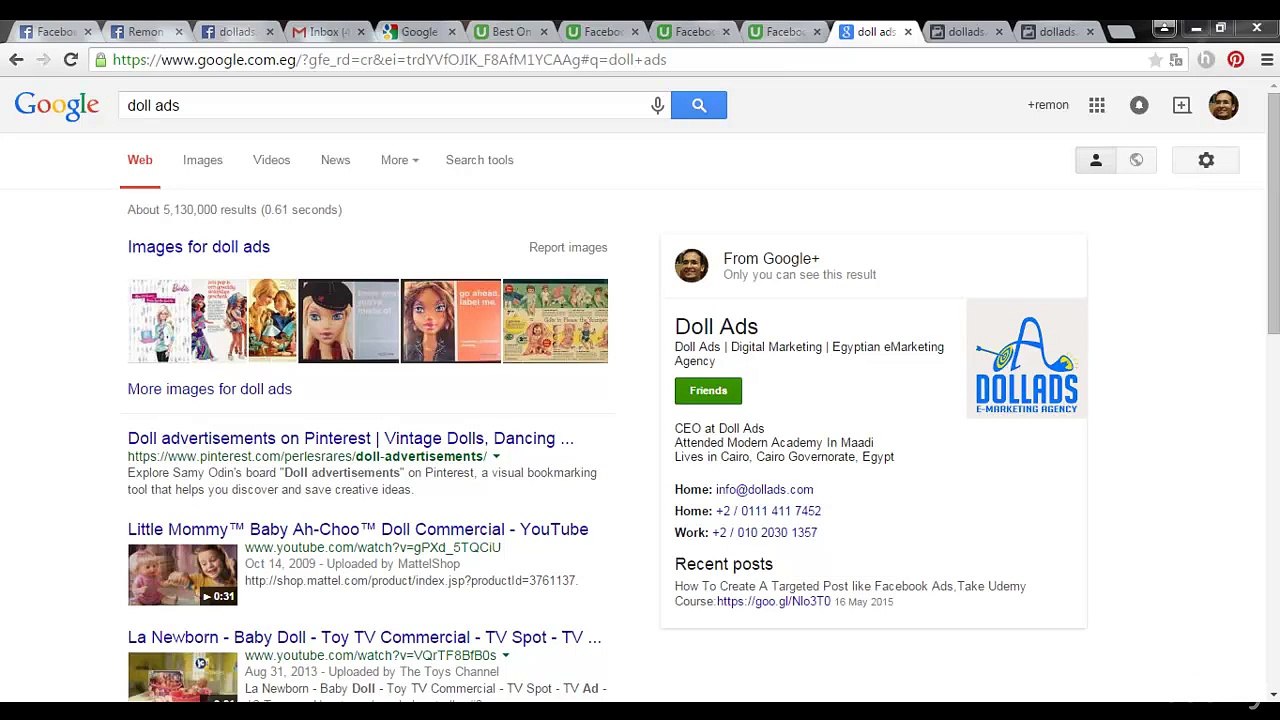This screenshot has width=1280, height=720.
Task: Start voice search with microphone icon
Action: 657,105
